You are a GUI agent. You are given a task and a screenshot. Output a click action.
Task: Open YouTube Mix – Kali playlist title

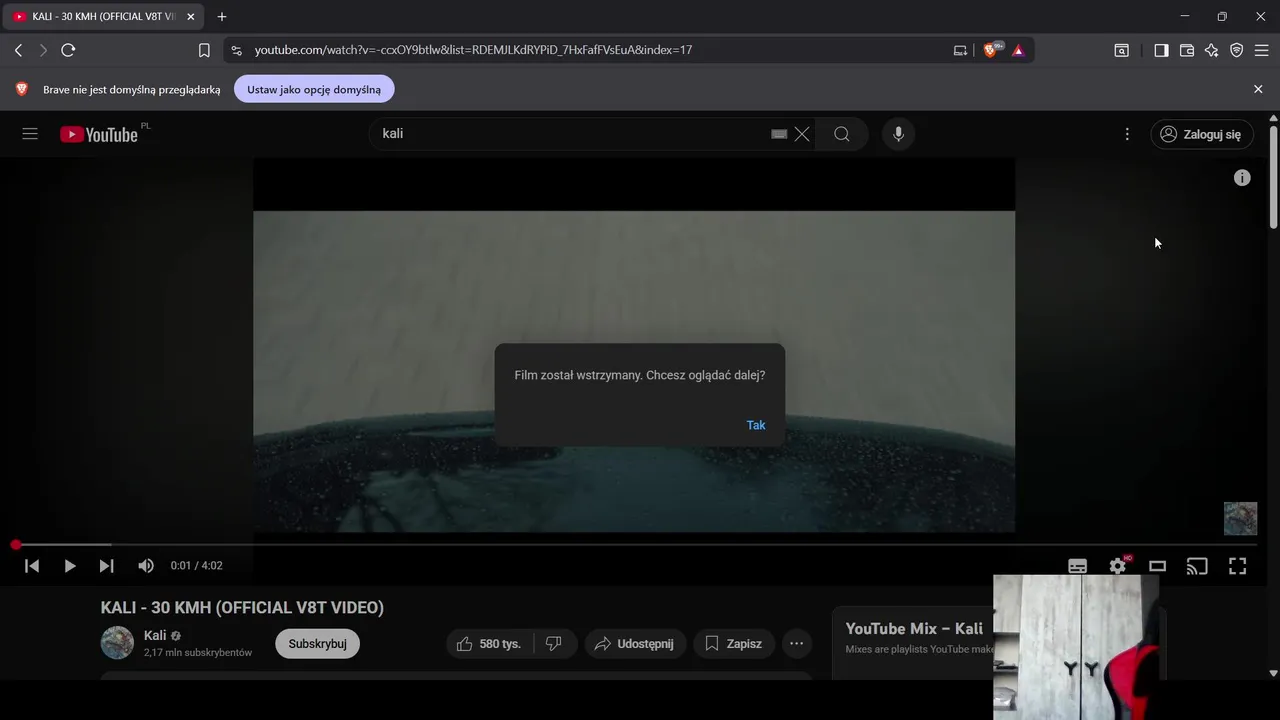[x=914, y=629]
